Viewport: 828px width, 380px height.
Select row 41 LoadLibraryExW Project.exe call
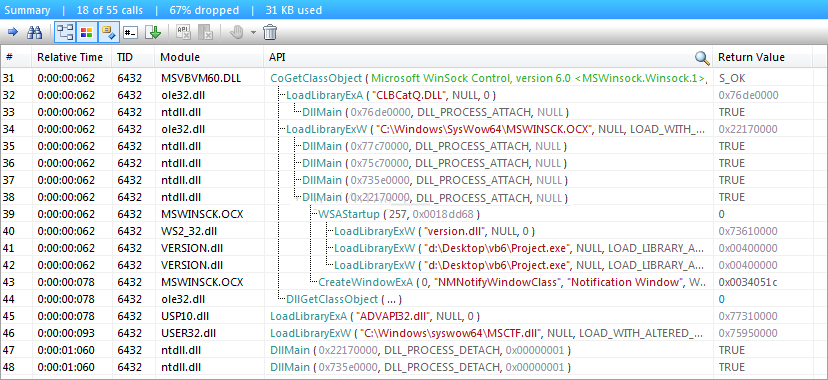(414, 248)
